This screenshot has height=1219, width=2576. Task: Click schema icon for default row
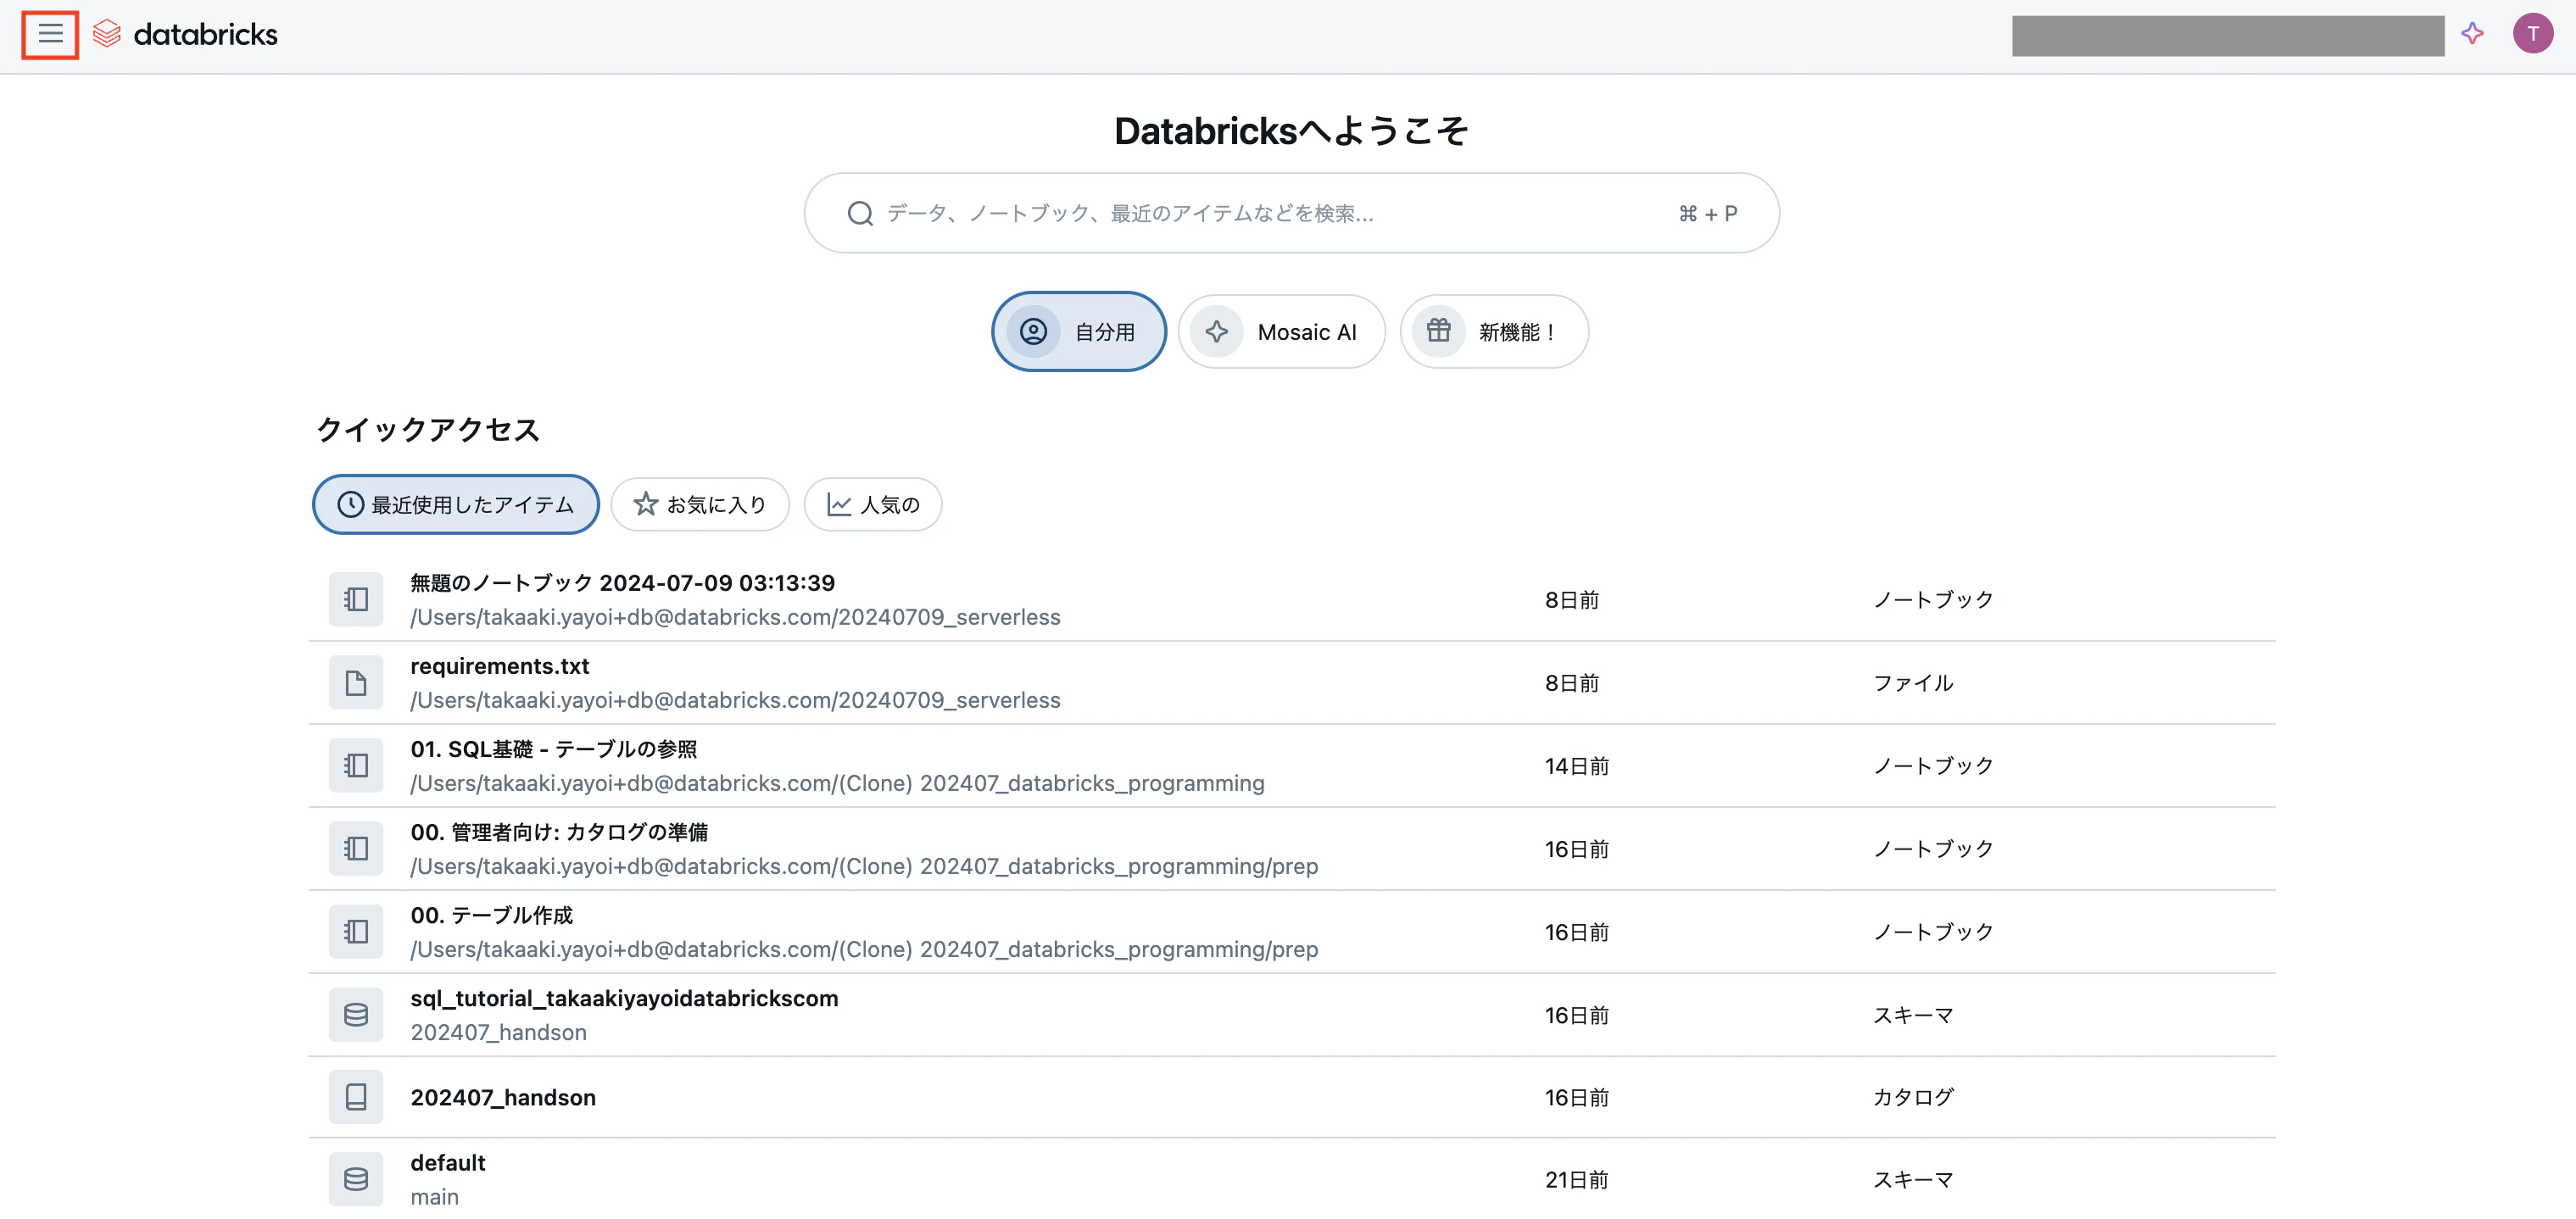[x=356, y=1179]
